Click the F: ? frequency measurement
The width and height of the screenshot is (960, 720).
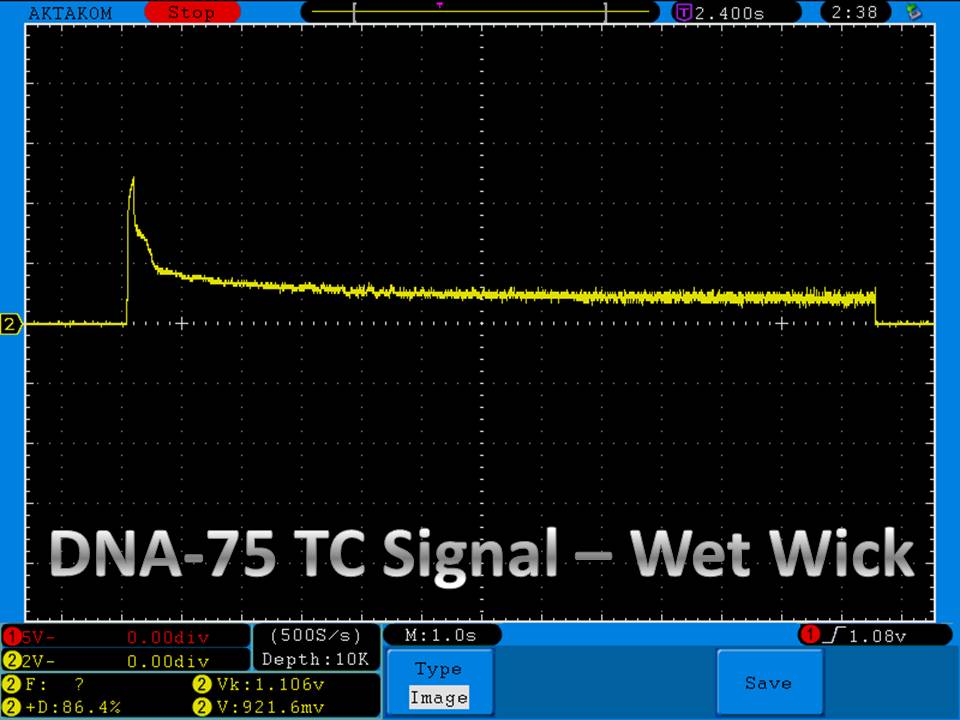point(50,685)
